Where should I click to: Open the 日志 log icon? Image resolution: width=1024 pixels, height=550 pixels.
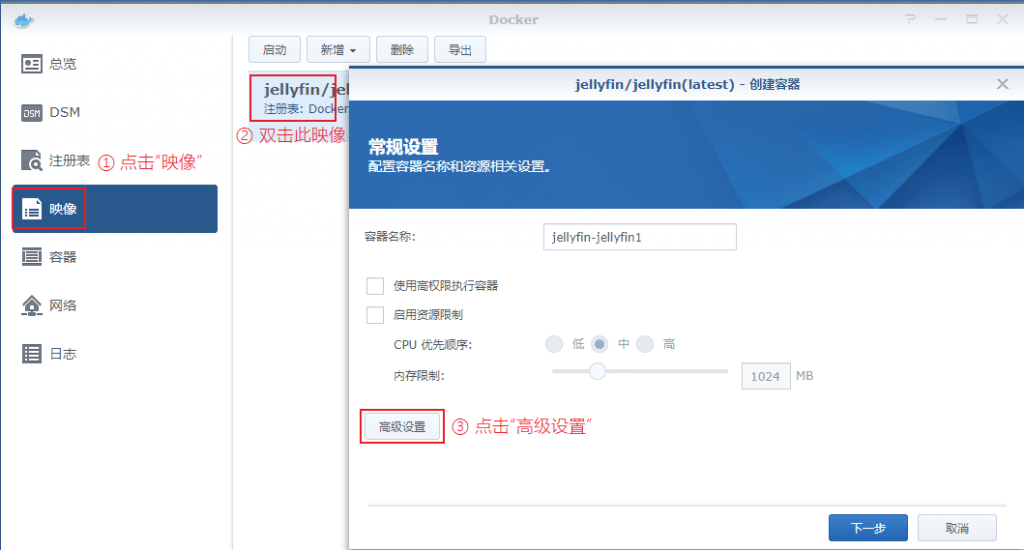pyautogui.click(x=32, y=354)
